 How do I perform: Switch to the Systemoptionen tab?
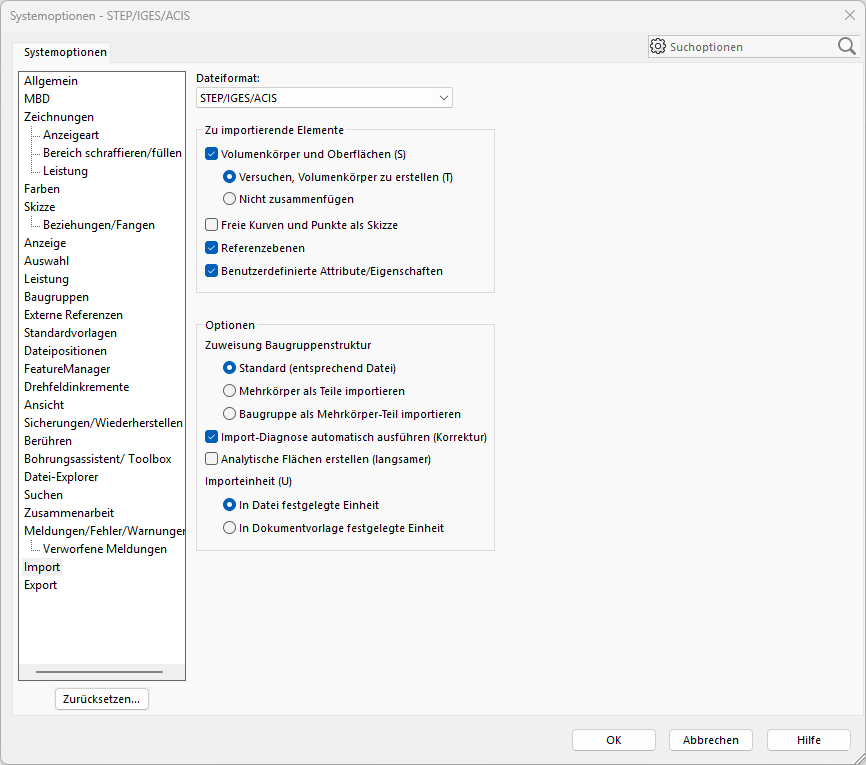pos(64,51)
